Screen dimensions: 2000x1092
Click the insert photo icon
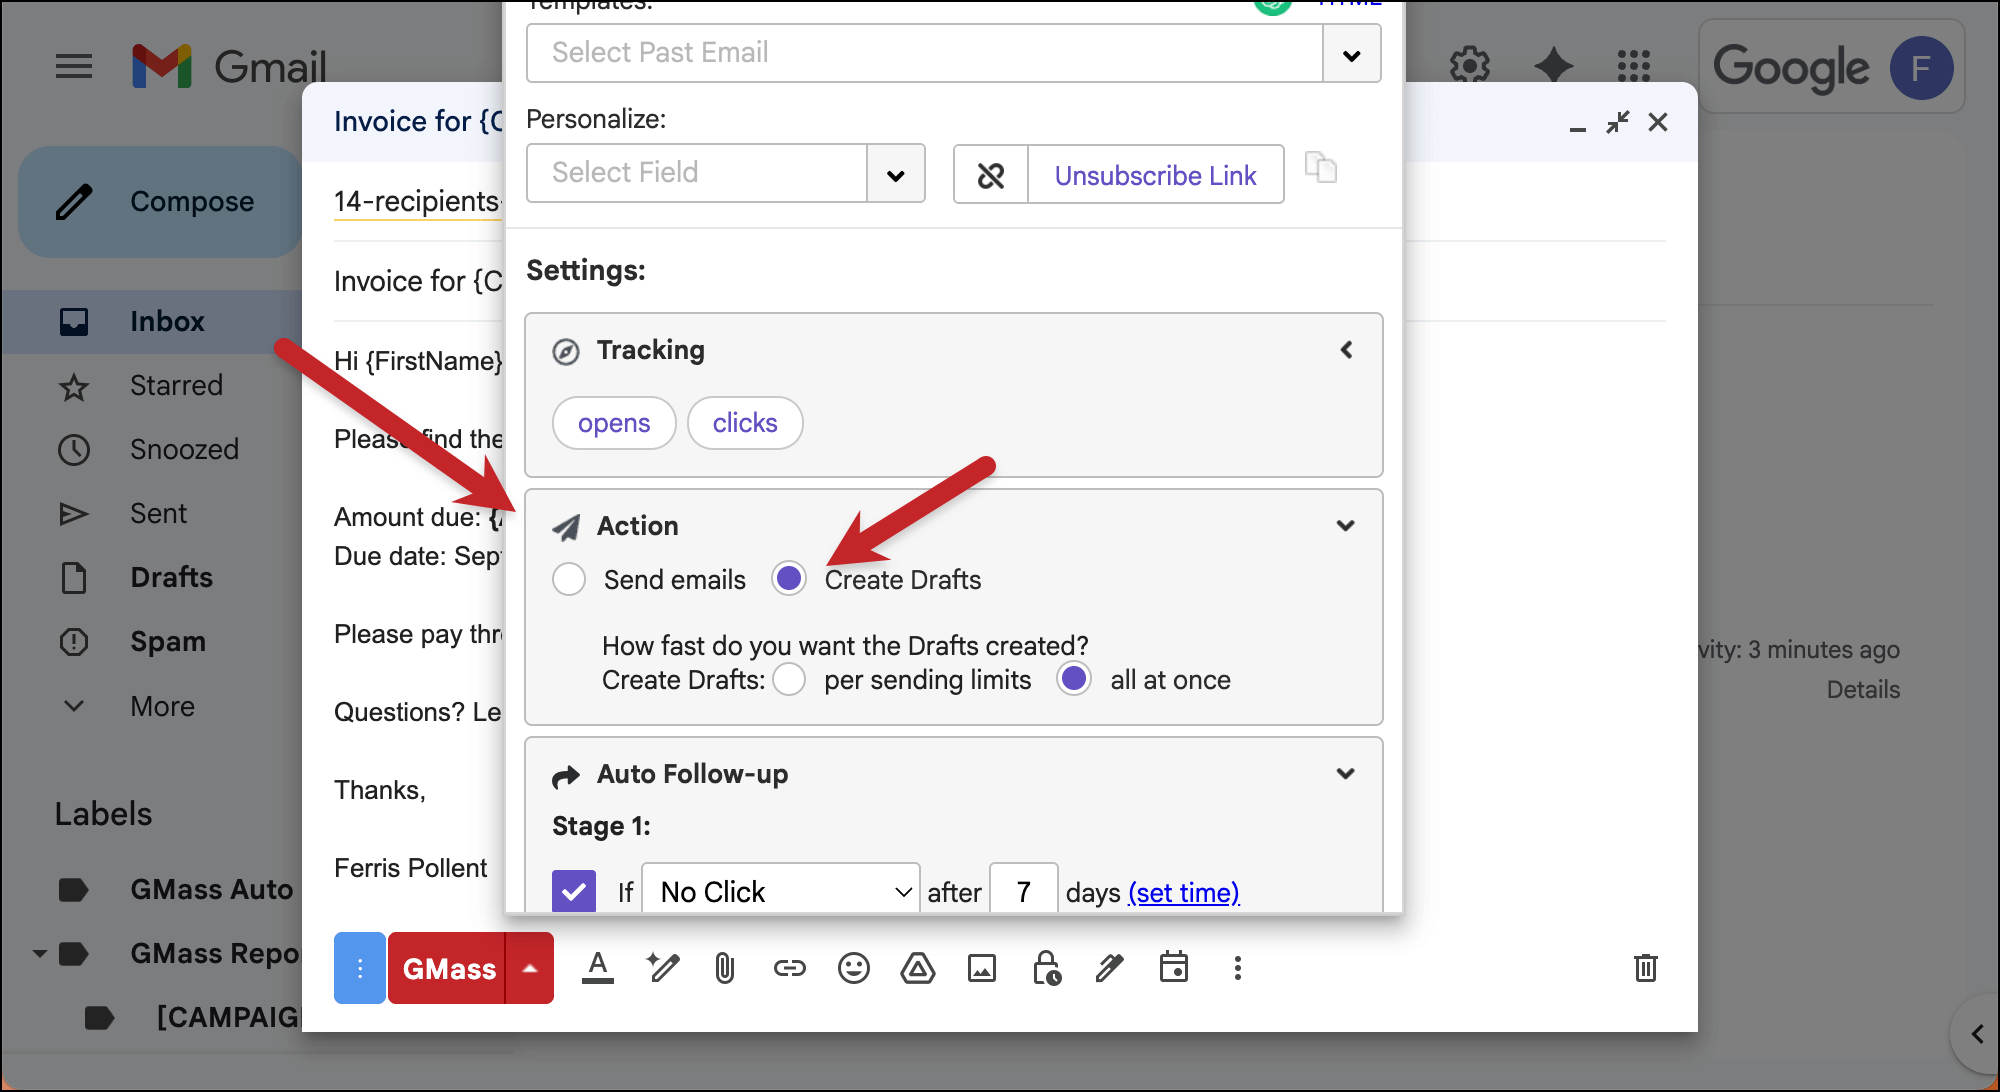tap(981, 968)
